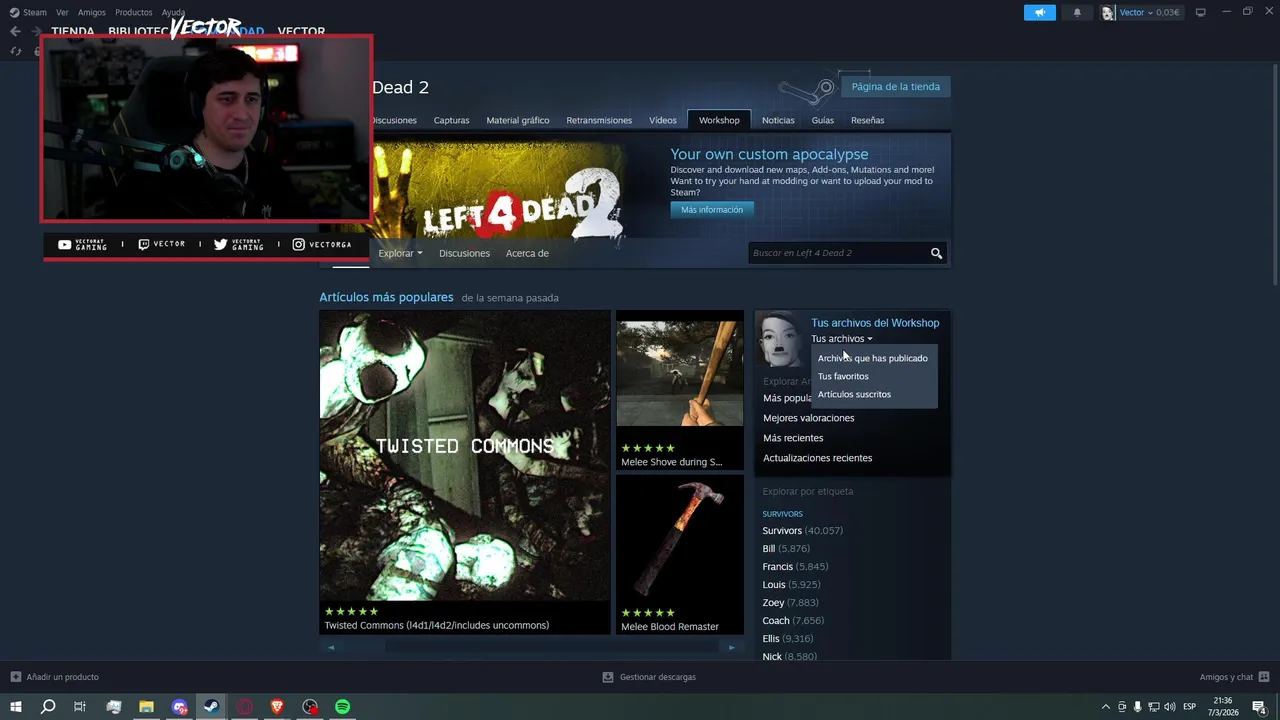Switch to the Retransmisiones tab
1280x720 pixels.
(x=599, y=120)
